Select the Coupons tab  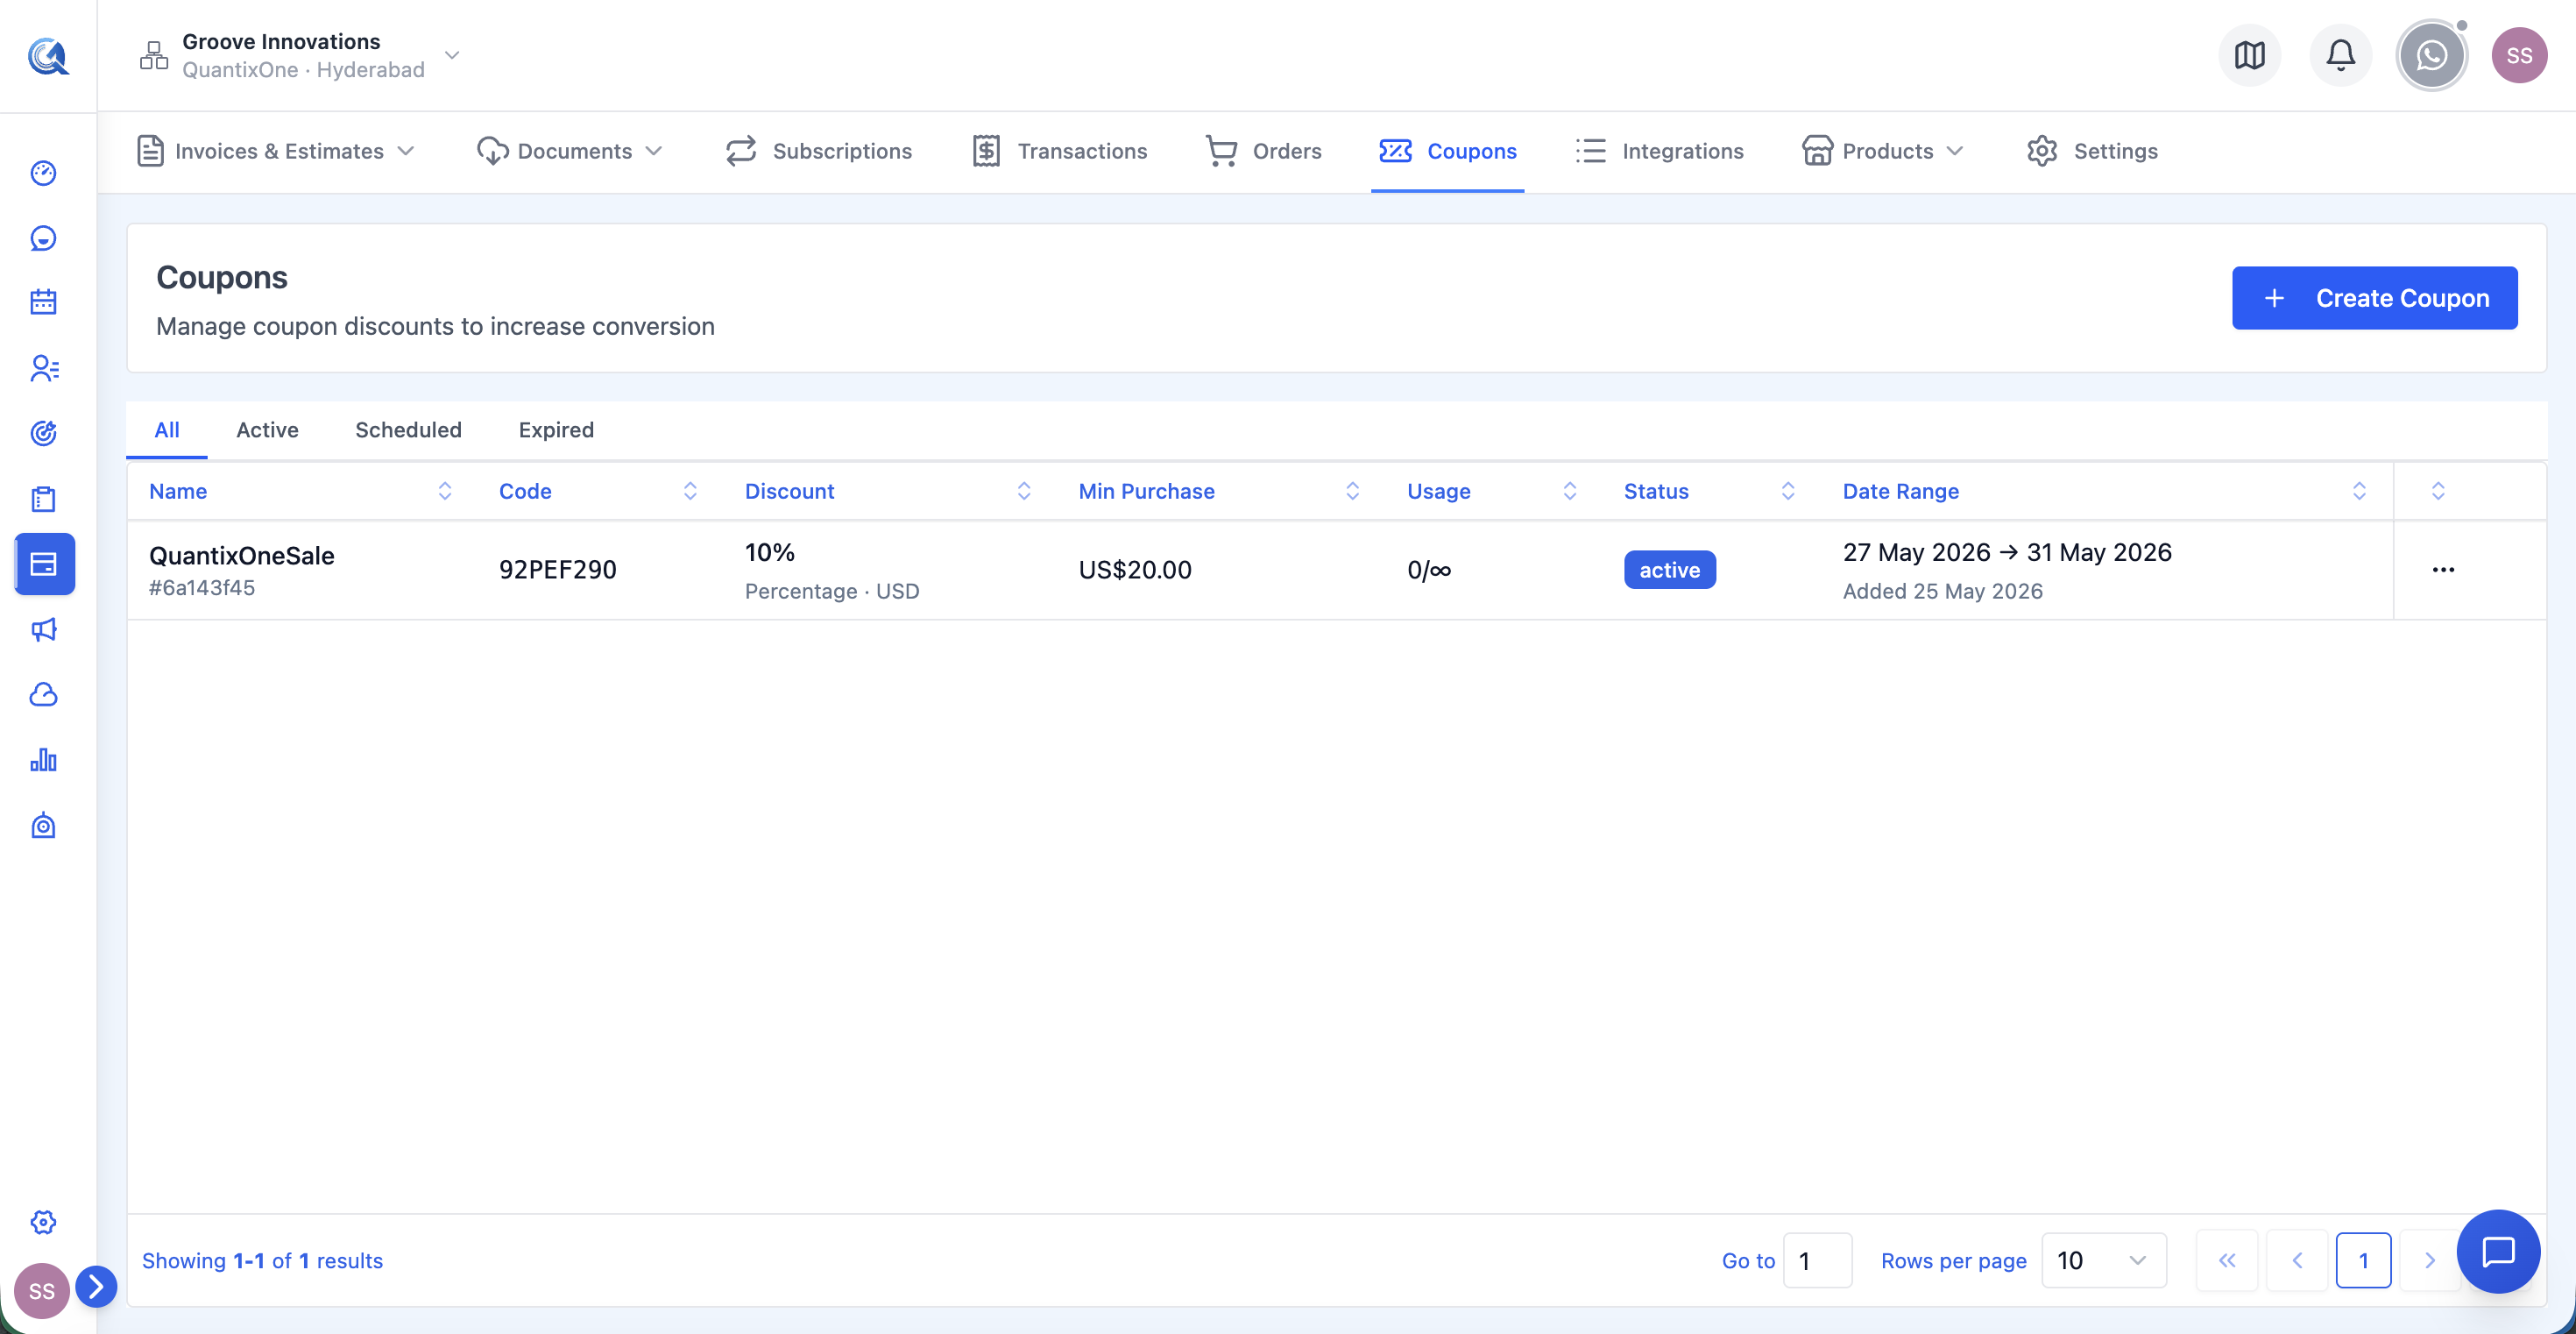tap(1447, 151)
